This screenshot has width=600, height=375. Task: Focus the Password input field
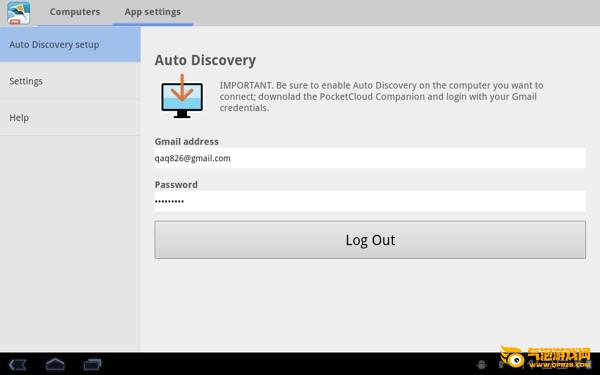[370, 201]
